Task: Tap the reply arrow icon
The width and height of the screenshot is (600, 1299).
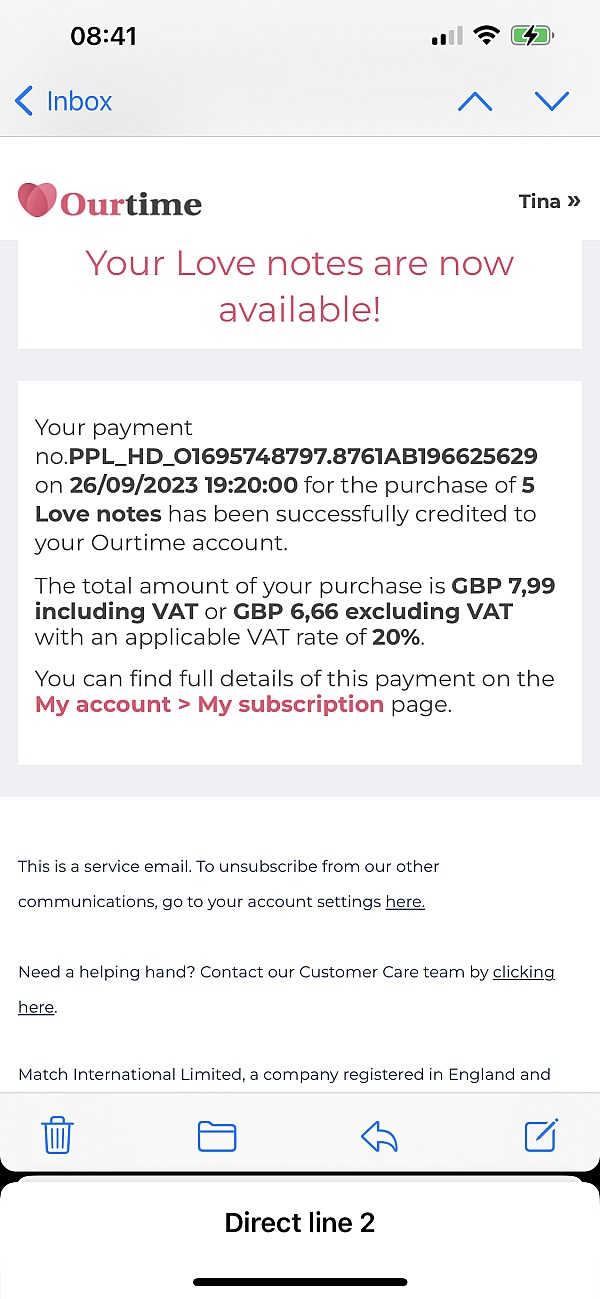Action: tap(379, 1136)
